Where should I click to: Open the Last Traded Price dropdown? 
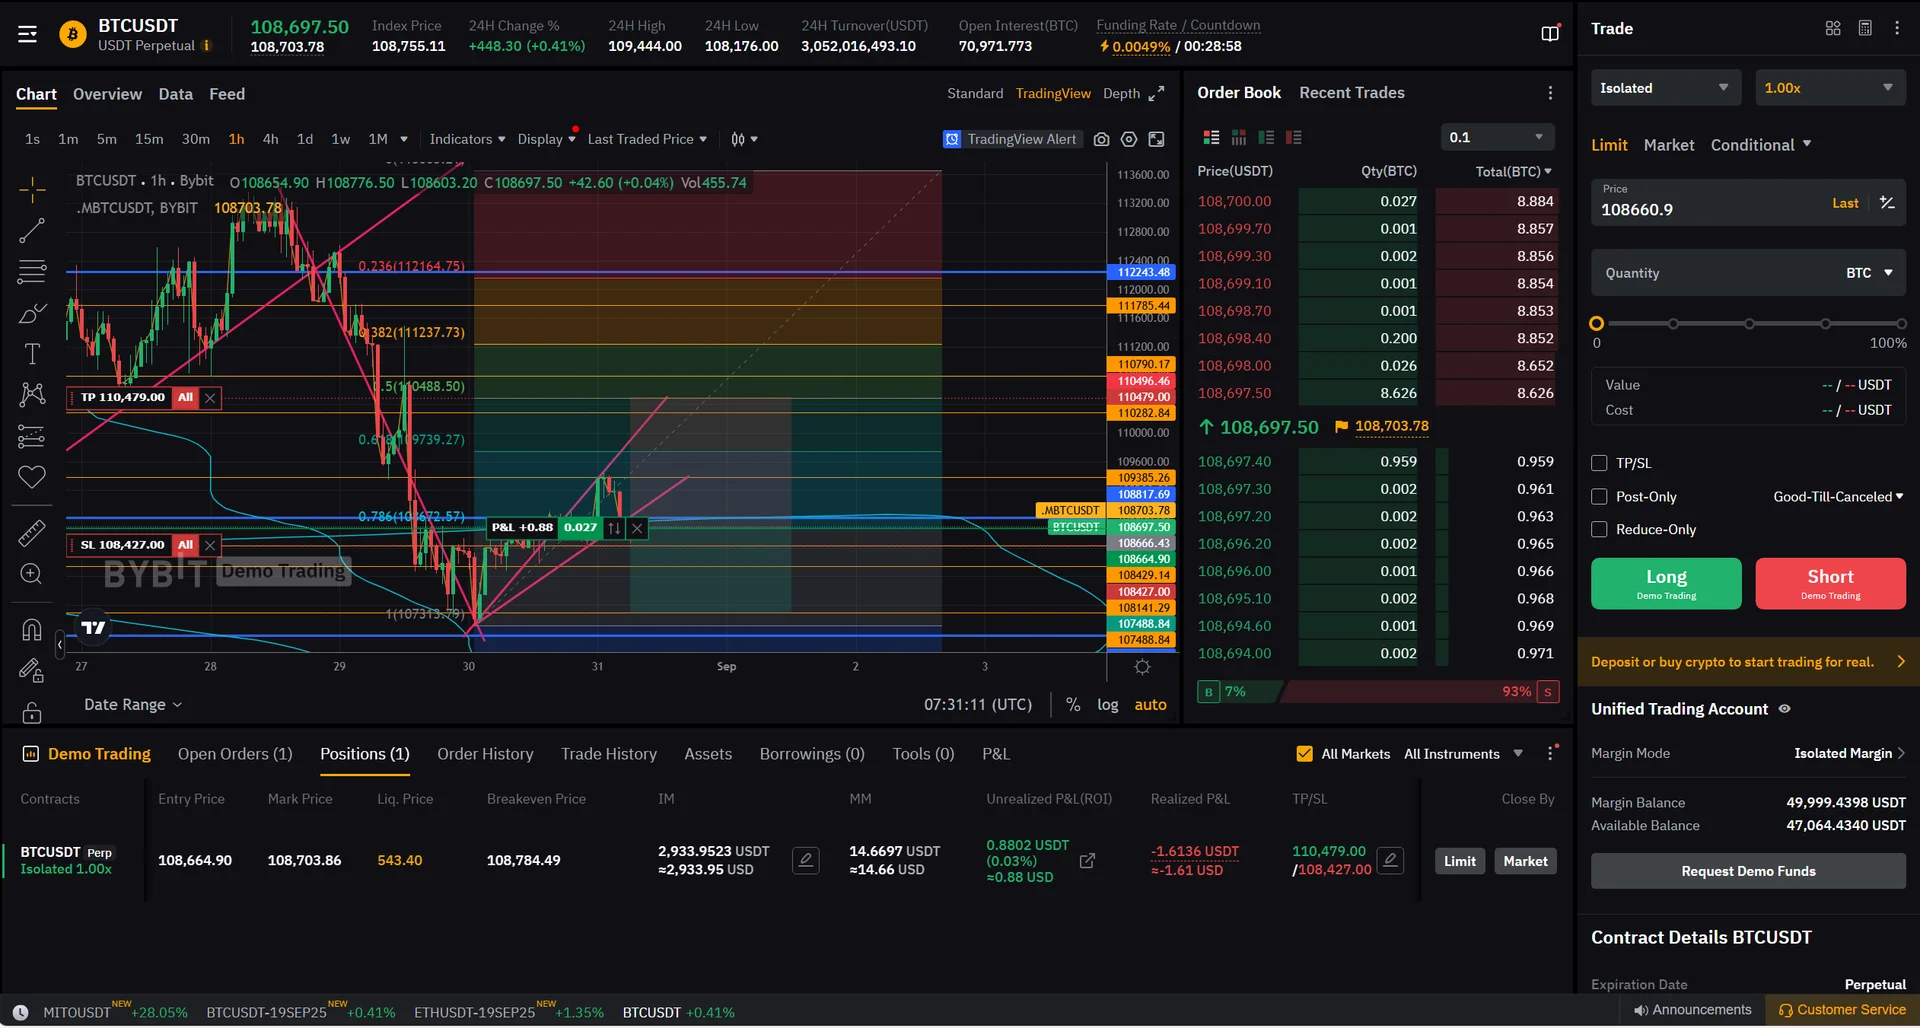click(x=647, y=139)
